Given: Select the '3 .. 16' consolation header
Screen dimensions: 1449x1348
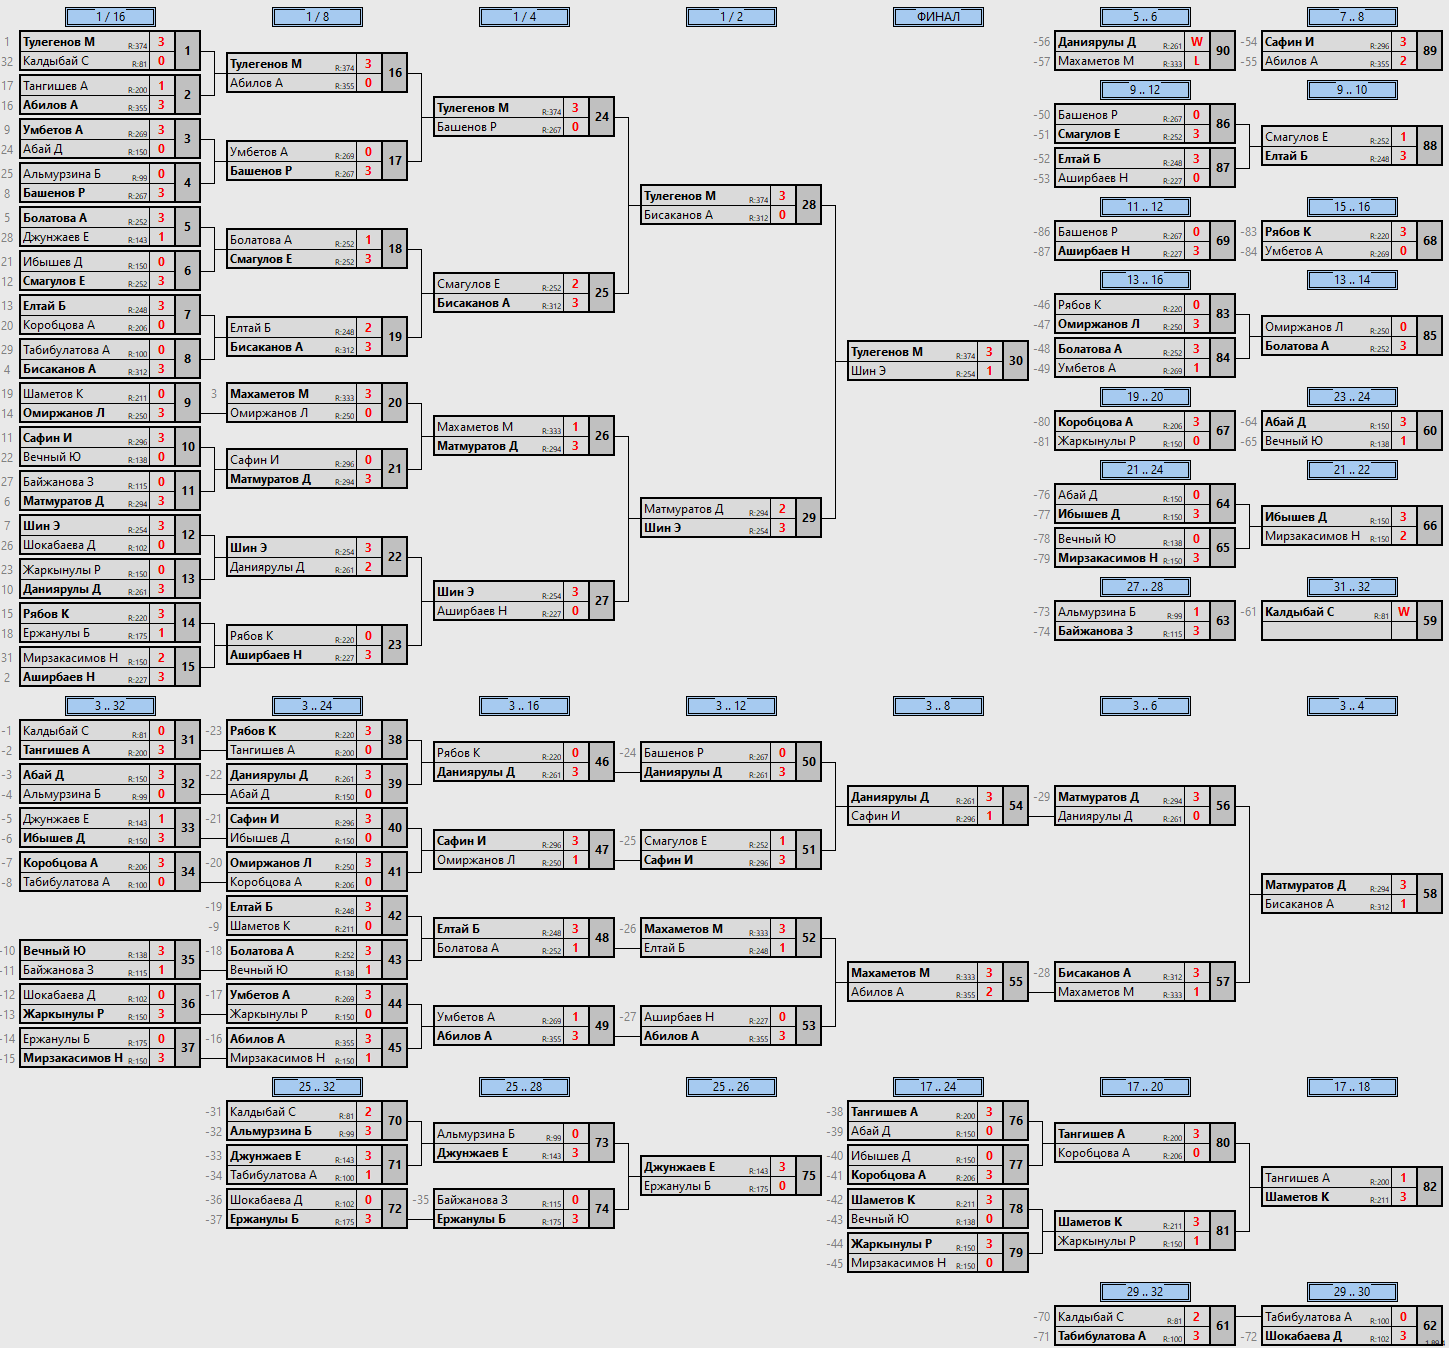Looking at the screenshot, I should click(524, 706).
